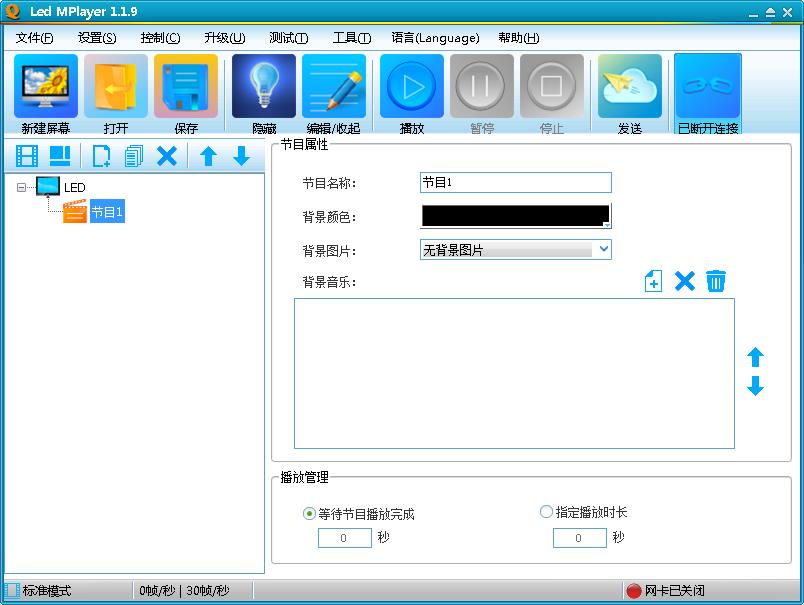Click the window layout icon in tree toolbar
The height and width of the screenshot is (605, 804).
[x=60, y=156]
